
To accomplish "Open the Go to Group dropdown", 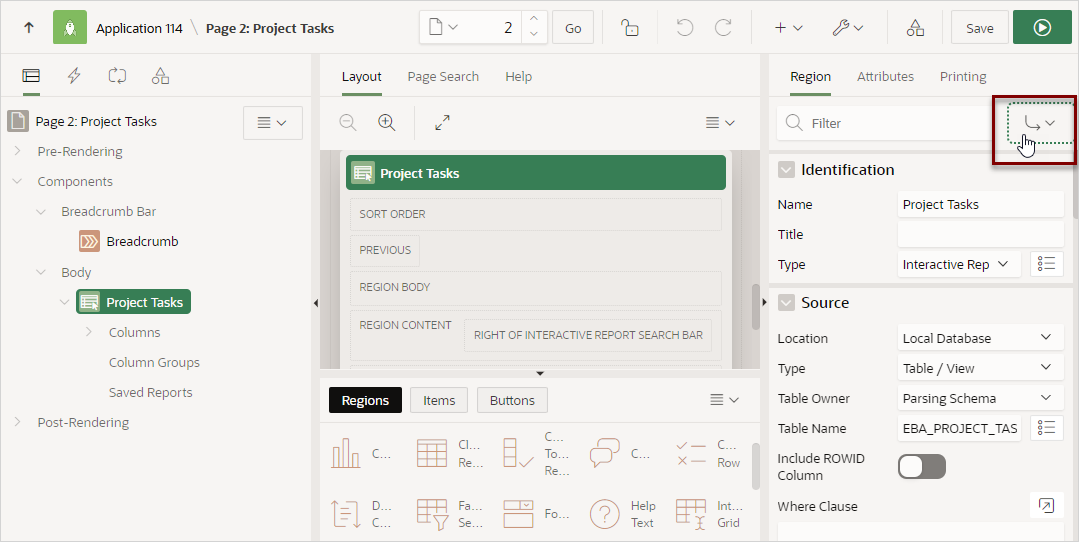I will [x=1039, y=123].
